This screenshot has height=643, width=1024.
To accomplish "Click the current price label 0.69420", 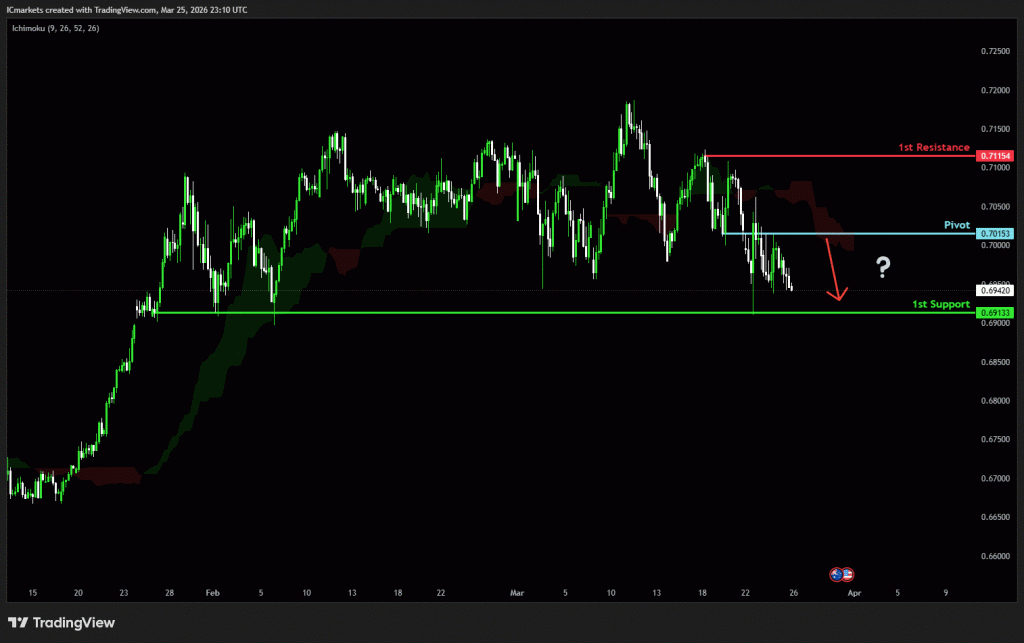I will tap(996, 291).
